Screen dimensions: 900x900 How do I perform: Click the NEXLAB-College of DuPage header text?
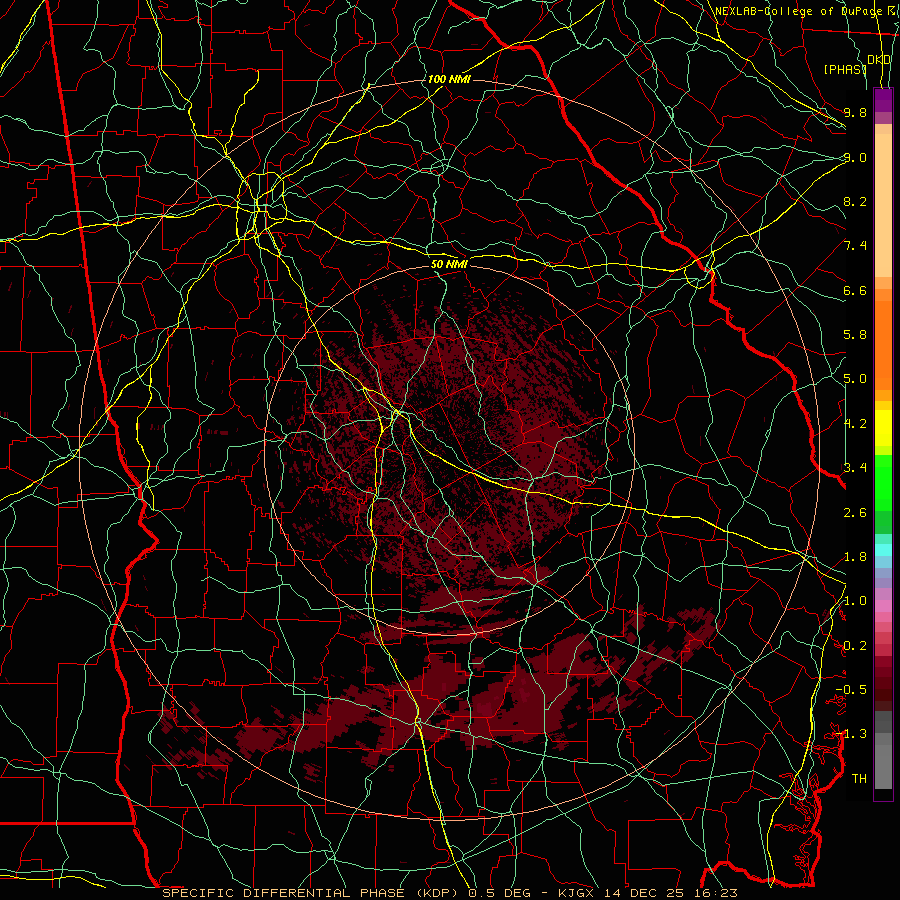(797, 11)
